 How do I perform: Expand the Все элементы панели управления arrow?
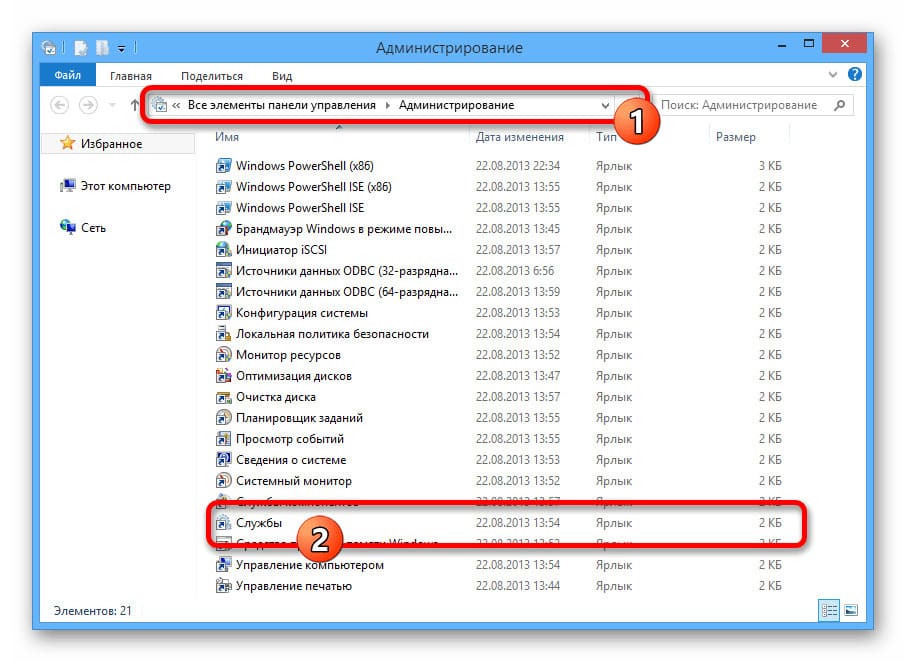point(387,105)
